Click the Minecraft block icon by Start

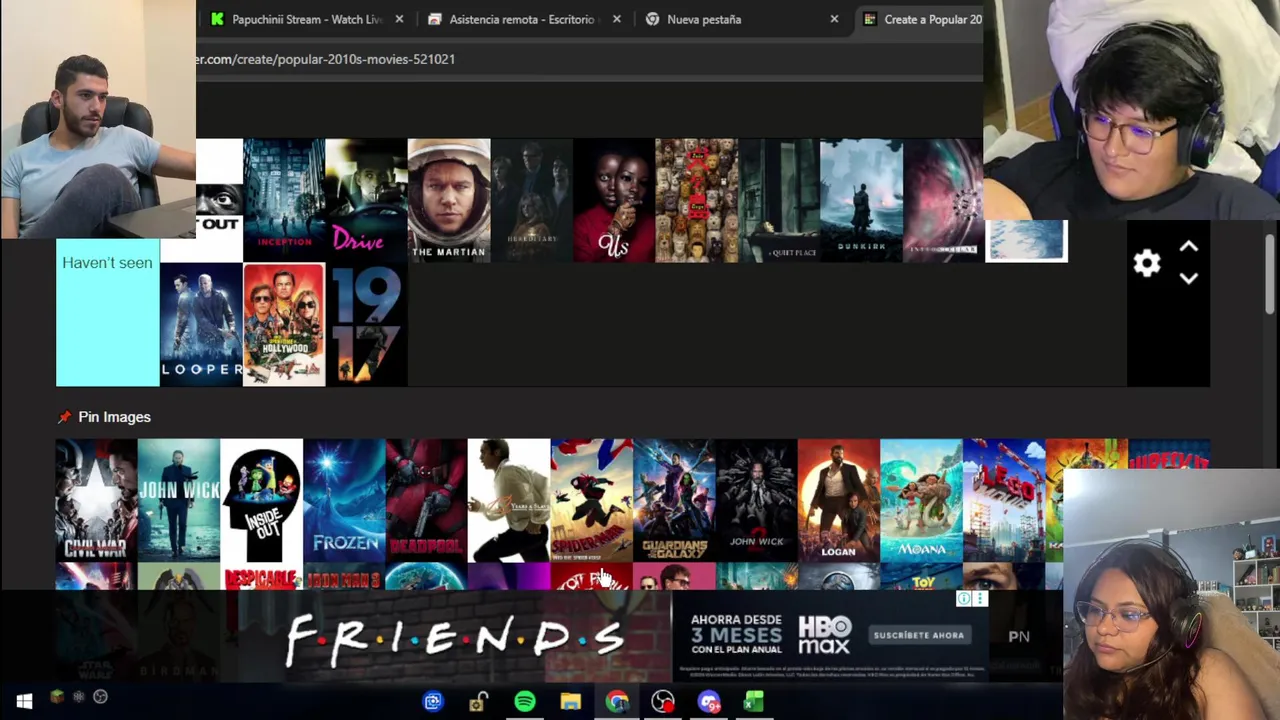(56, 697)
